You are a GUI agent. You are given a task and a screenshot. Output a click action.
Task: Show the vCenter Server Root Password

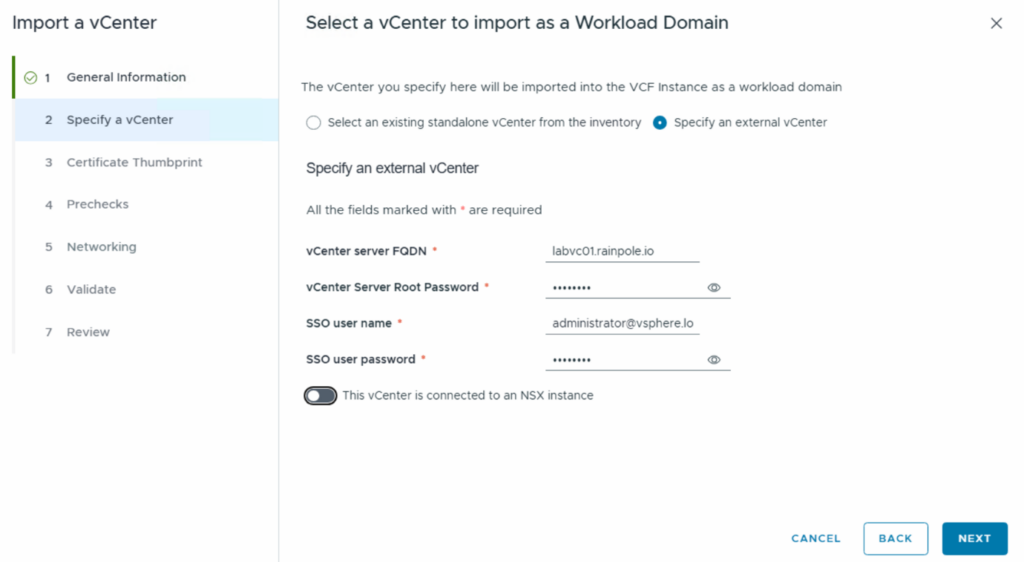(714, 288)
